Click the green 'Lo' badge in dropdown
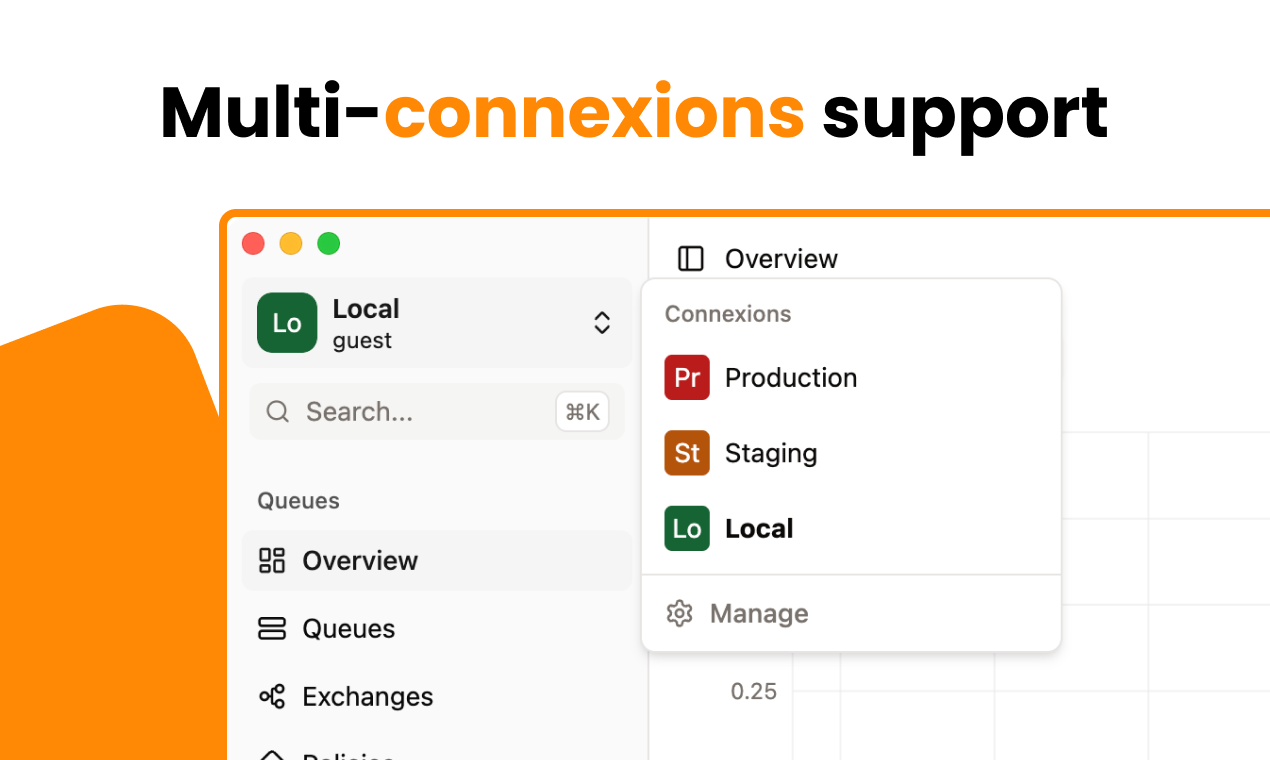Screen dimensions: 1270x760 [687, 528]
